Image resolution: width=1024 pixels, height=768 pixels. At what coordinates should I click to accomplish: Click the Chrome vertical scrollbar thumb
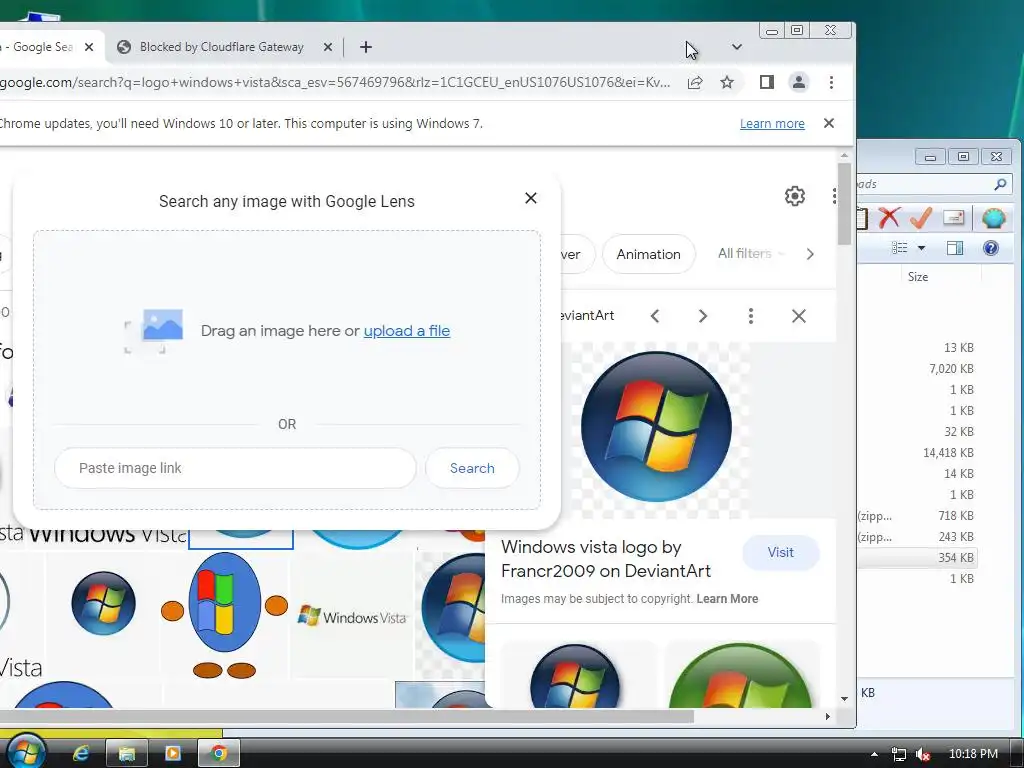click(844, 204)
